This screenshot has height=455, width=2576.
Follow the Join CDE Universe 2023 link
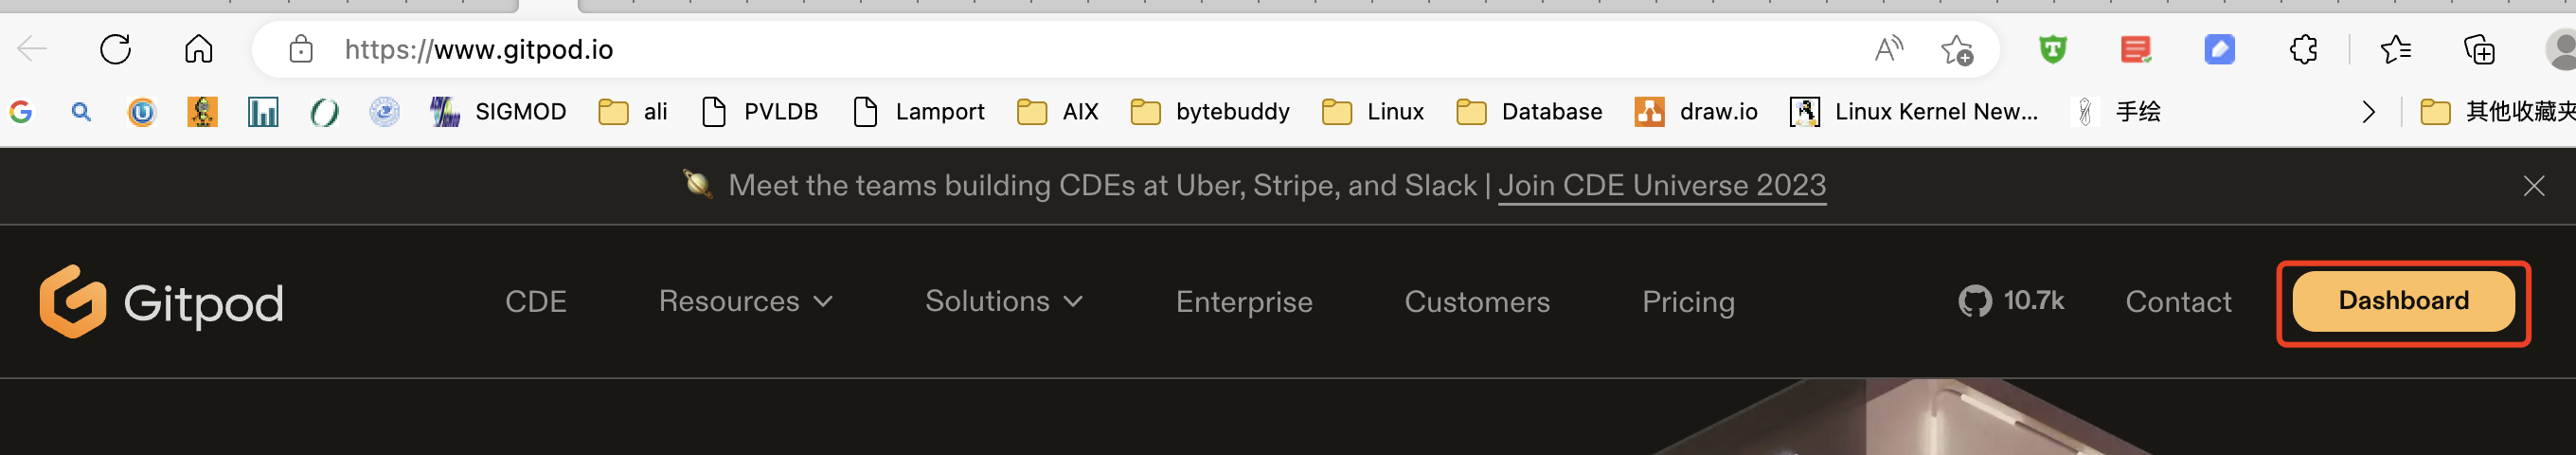click(1662, 186)
